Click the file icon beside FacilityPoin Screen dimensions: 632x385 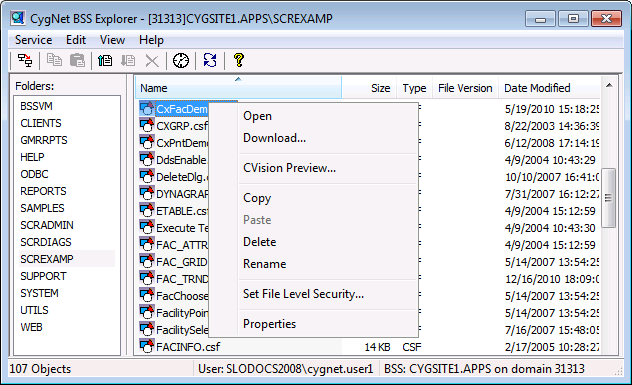click(147, 312)
